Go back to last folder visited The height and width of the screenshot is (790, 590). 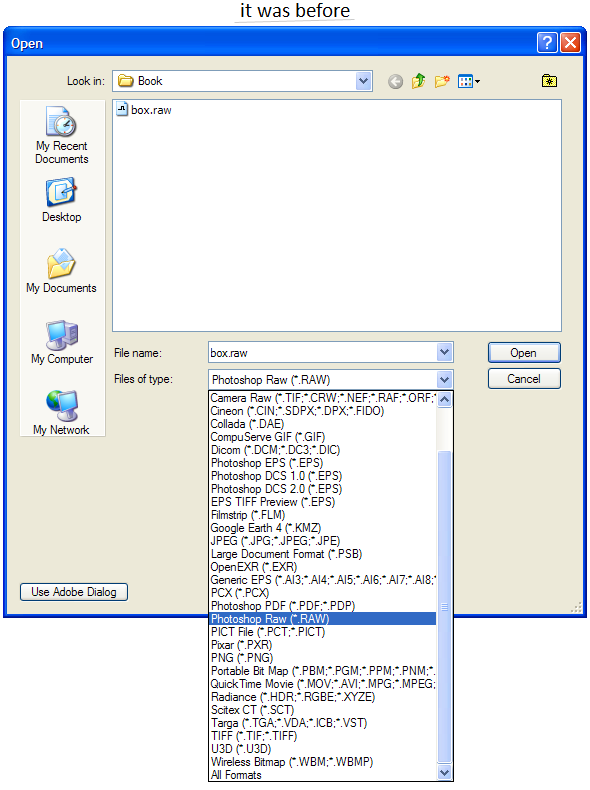(396, 81)
